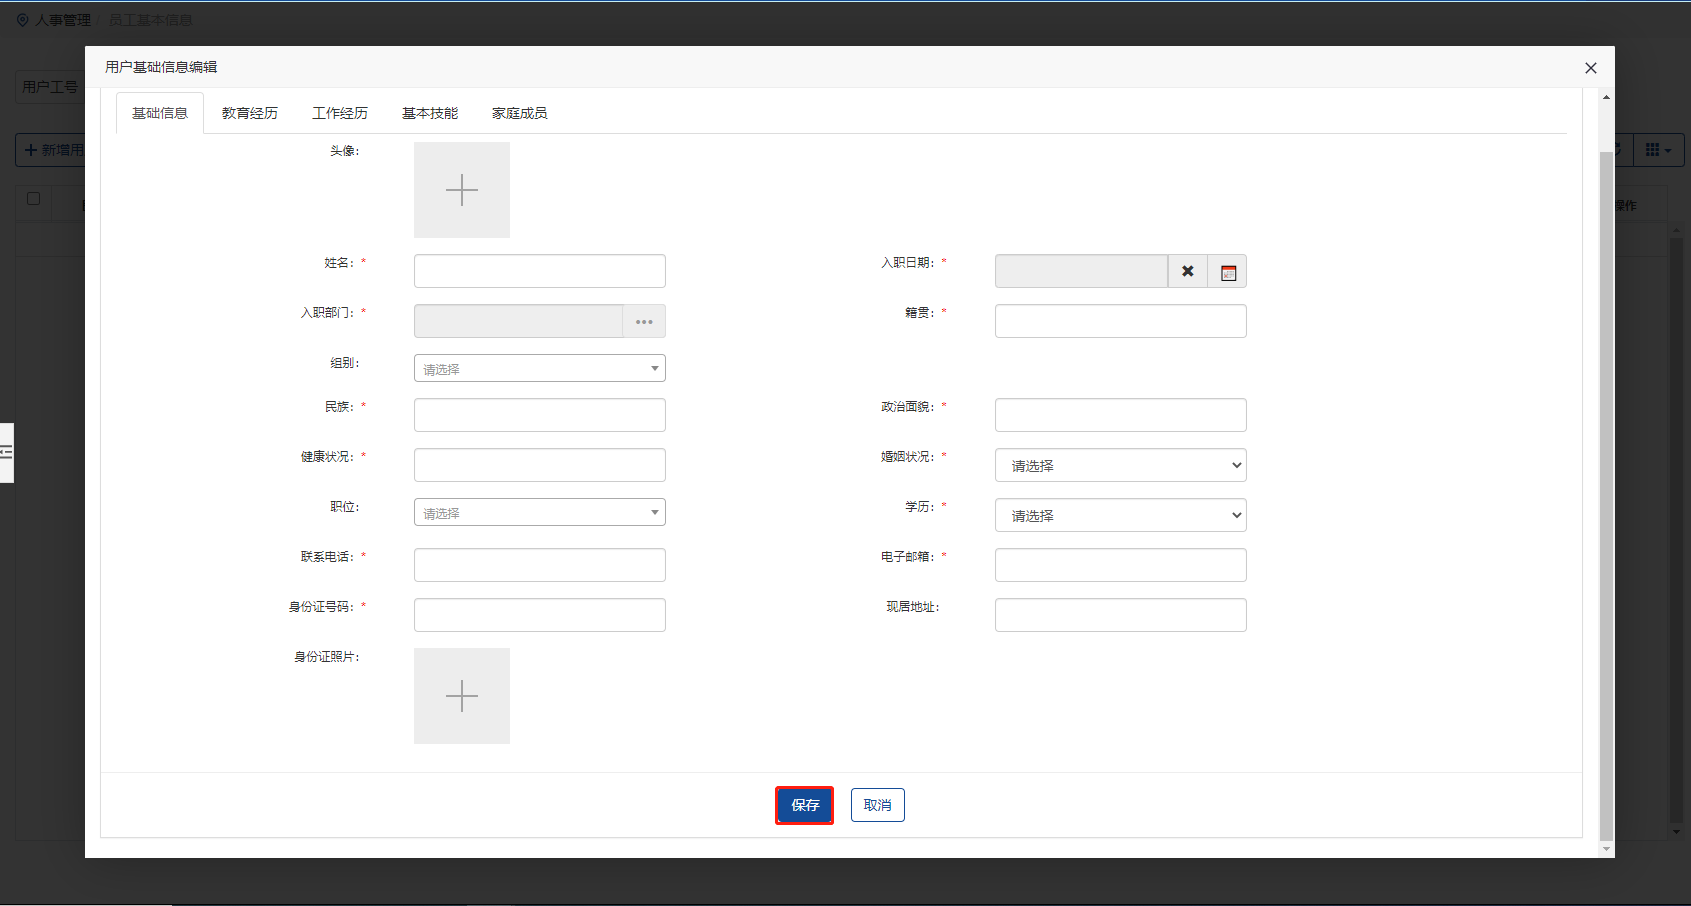This screenshot has width=1691, height=906.
Task: Switch to the 家庭成员 tab
Action: pyautogui.click(x=519, y=113)
